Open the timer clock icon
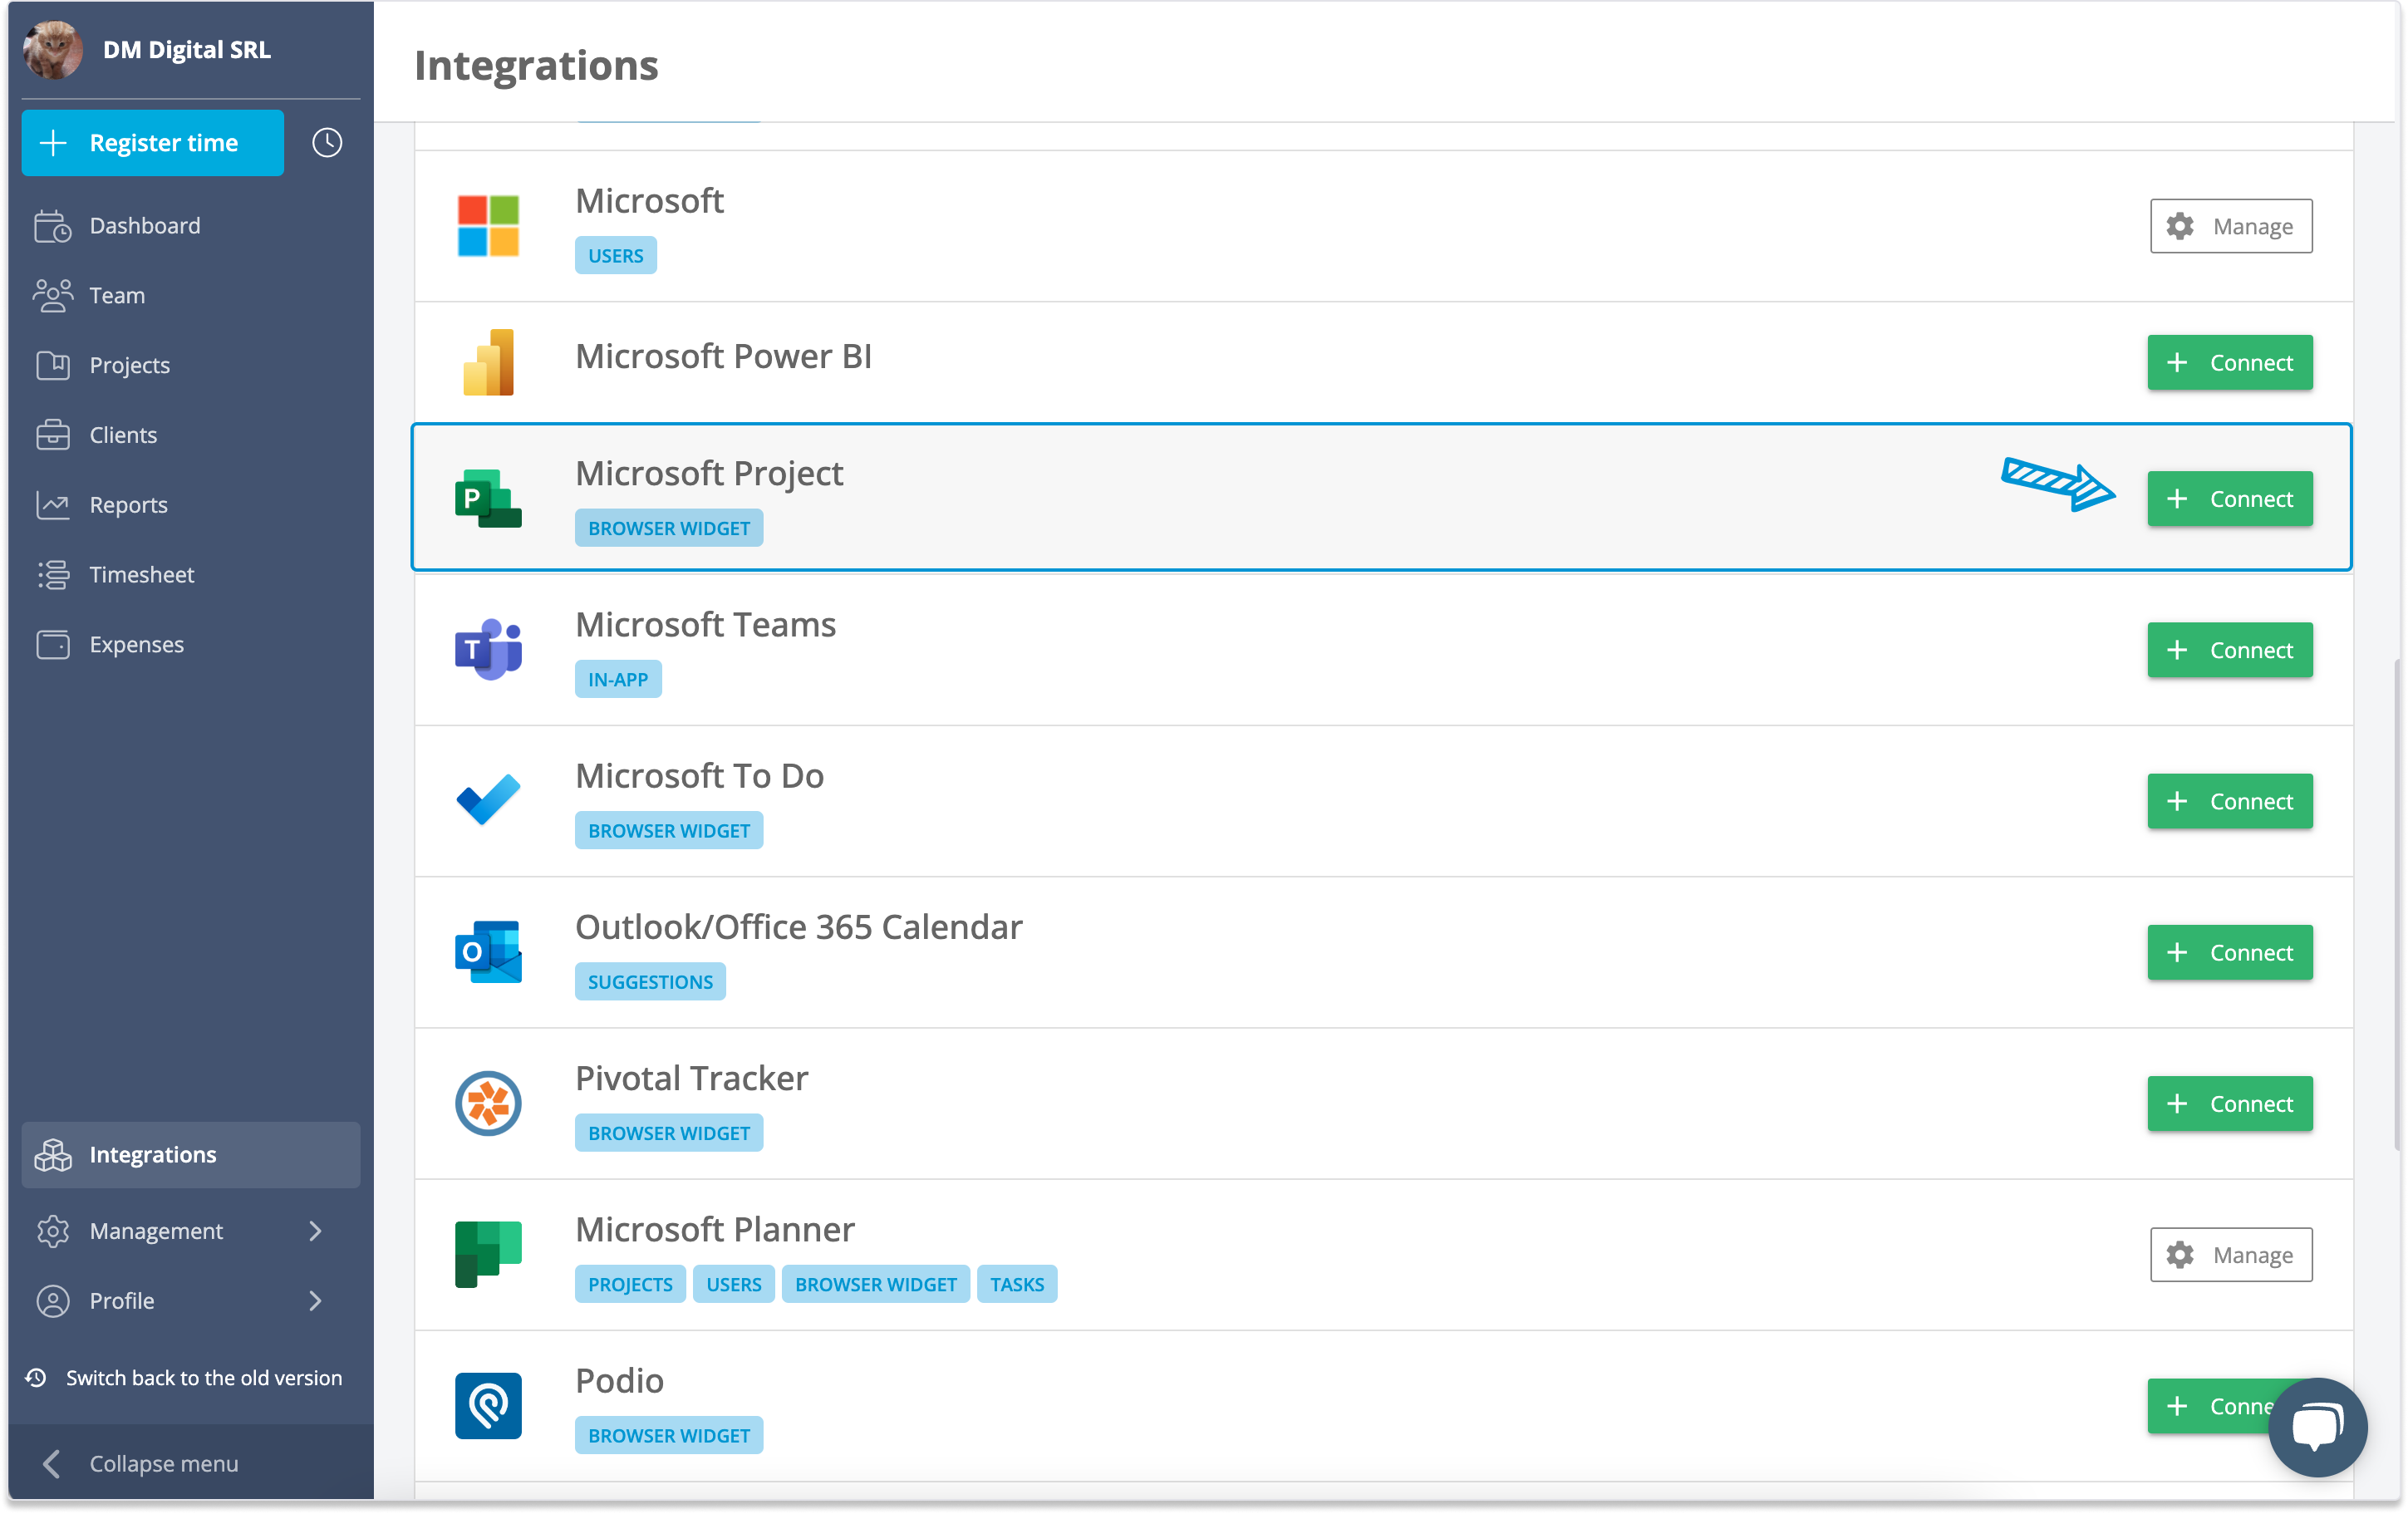Screen dimensions: 2408x1514 tap(327, 143)
